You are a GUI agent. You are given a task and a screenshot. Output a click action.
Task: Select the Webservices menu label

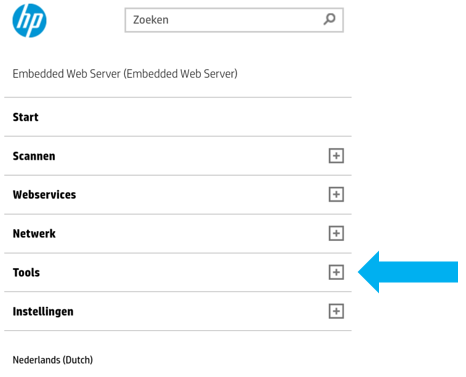coord(44,195)
